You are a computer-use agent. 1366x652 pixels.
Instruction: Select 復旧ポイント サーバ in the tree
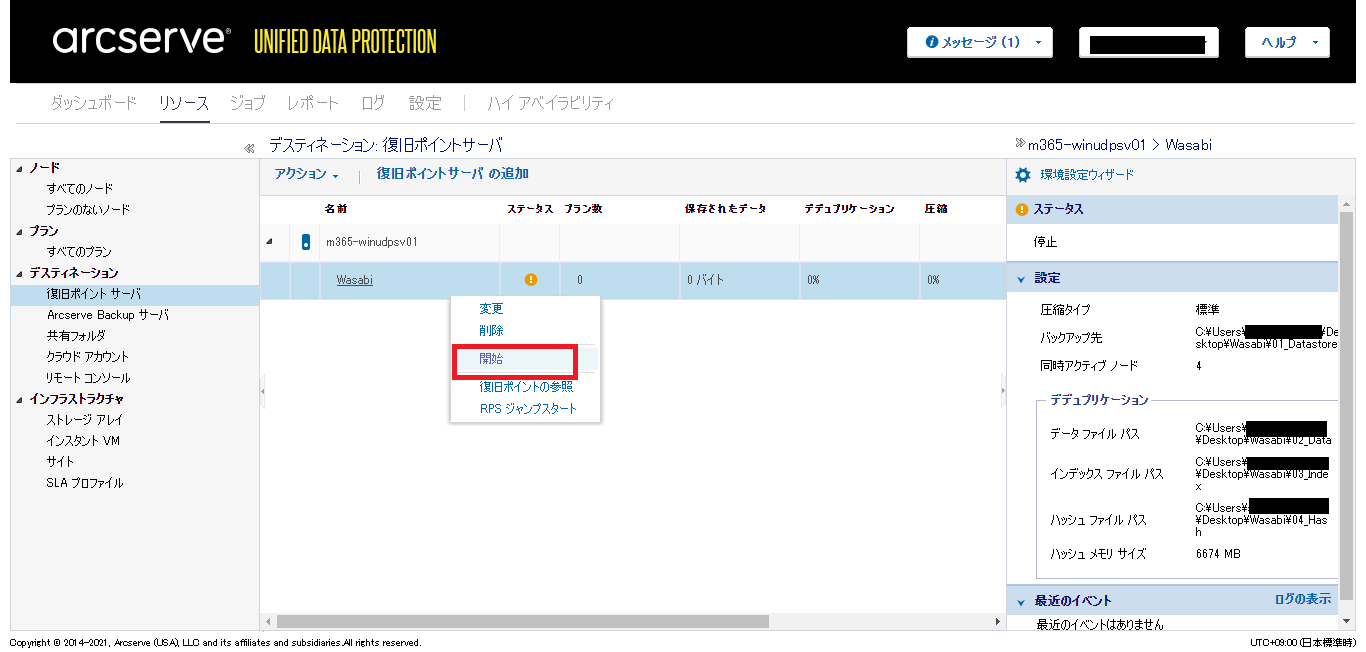tap(94, 294)
